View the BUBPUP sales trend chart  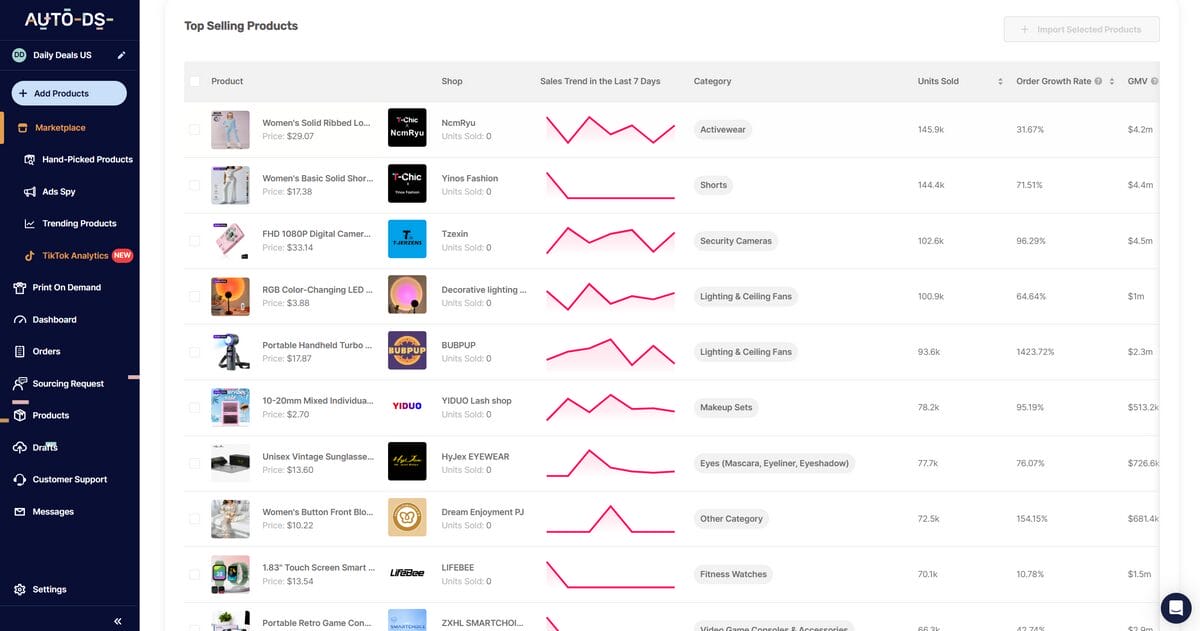pyautogui.click(x=610, y=352)
